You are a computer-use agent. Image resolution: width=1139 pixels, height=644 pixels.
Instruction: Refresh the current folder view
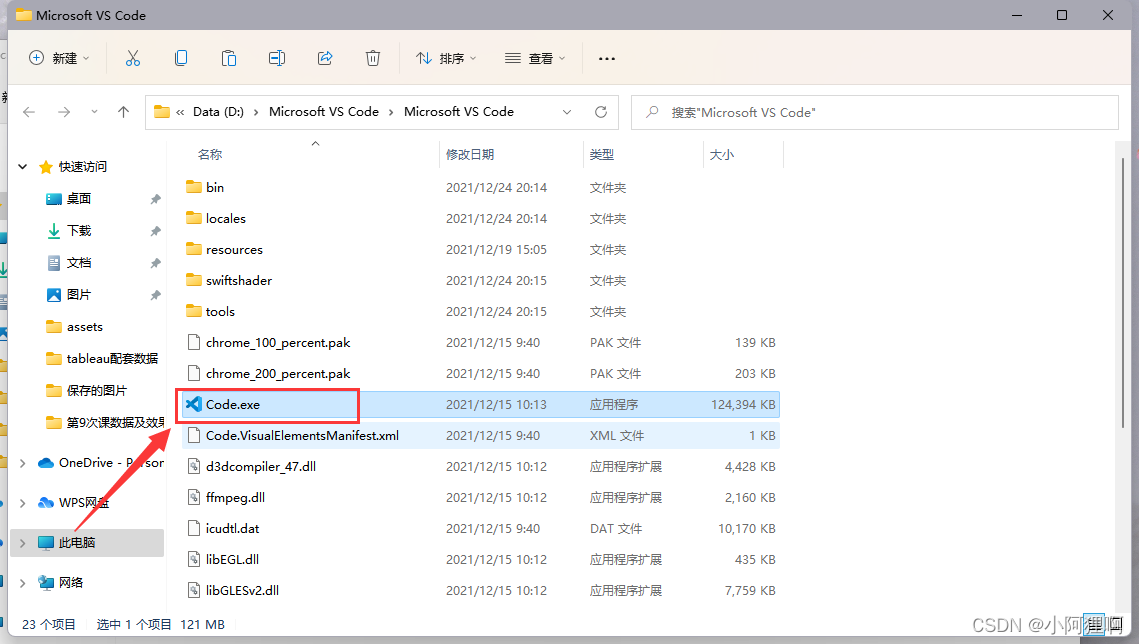pyautogui.click(x=601, y=112)
